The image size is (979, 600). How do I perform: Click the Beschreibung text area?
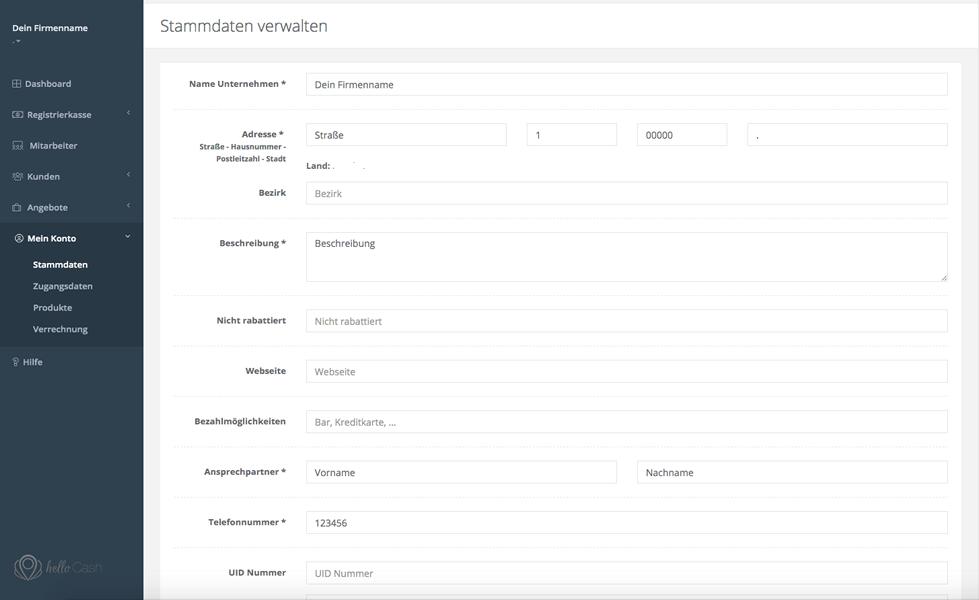[x=626, y=257]
